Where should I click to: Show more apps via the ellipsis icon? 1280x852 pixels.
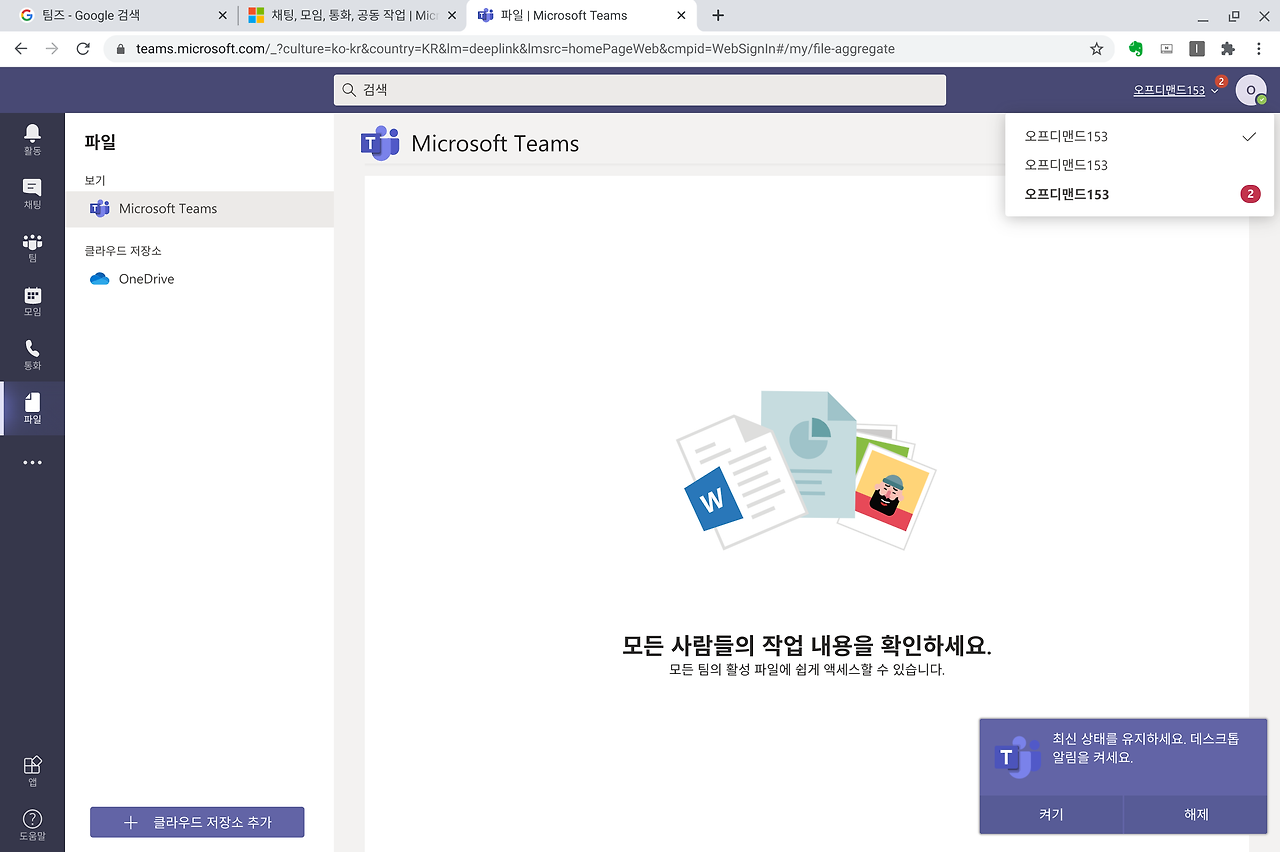32,463
